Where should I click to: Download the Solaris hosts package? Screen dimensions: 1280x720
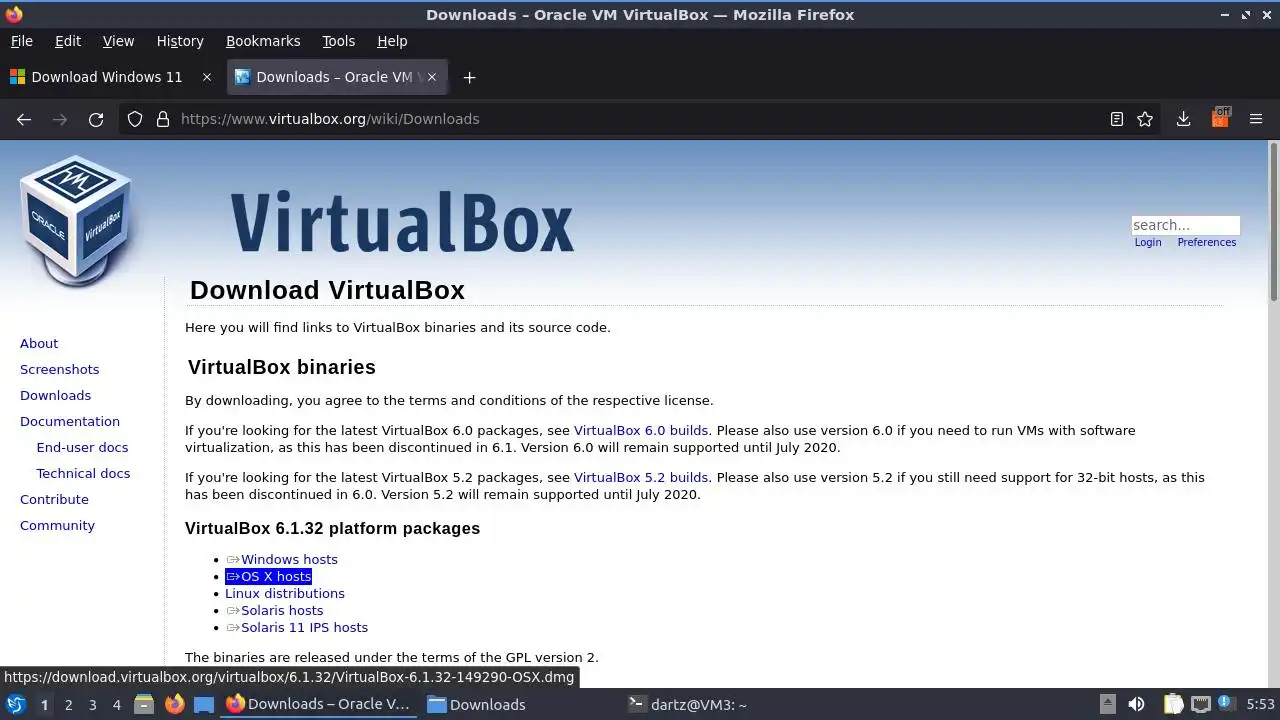282,610
